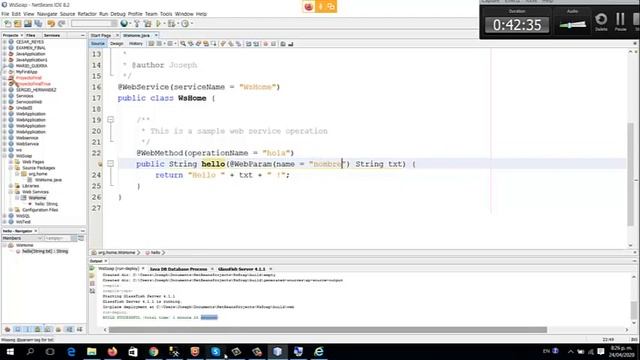Click the hello breadcrumb below editor
Screen dimensions: 640x360
(155, 253)
